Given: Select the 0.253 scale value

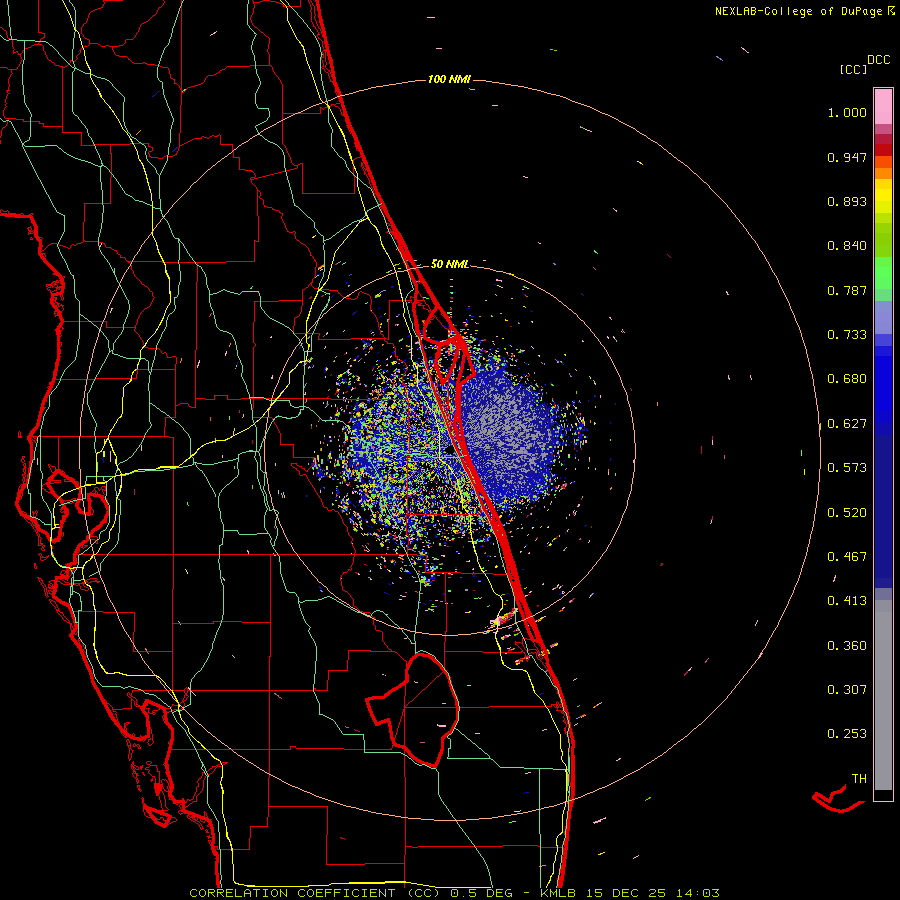Looking at the screenshot, I should (847, 734).
